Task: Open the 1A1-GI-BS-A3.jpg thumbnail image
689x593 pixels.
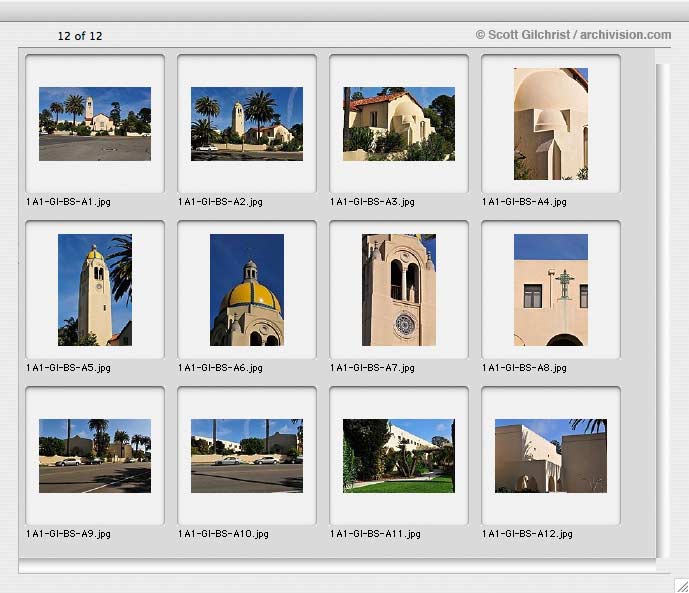Action: pyautogui.click(x=399, y=124)
